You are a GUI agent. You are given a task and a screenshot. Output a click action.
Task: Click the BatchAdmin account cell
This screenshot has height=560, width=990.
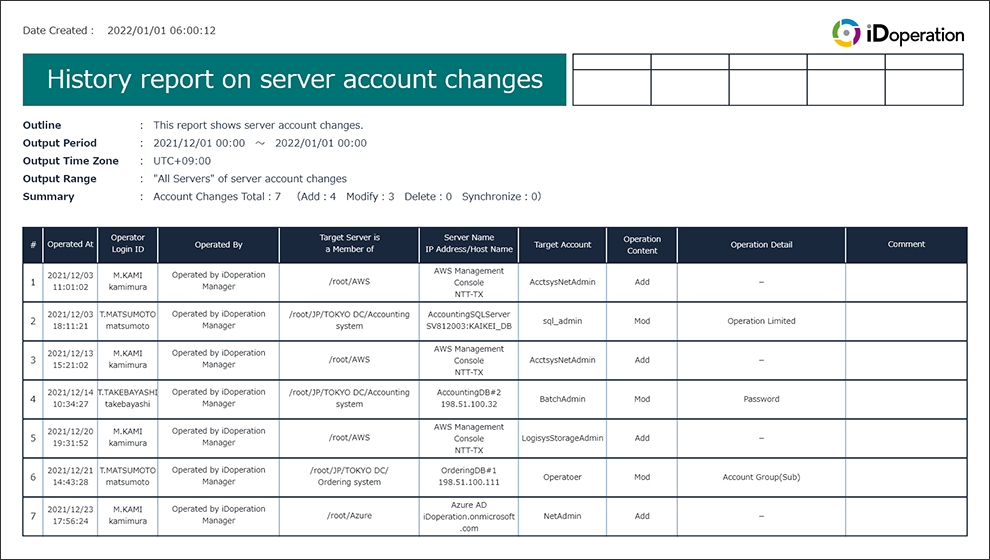(x=562, y=399)
